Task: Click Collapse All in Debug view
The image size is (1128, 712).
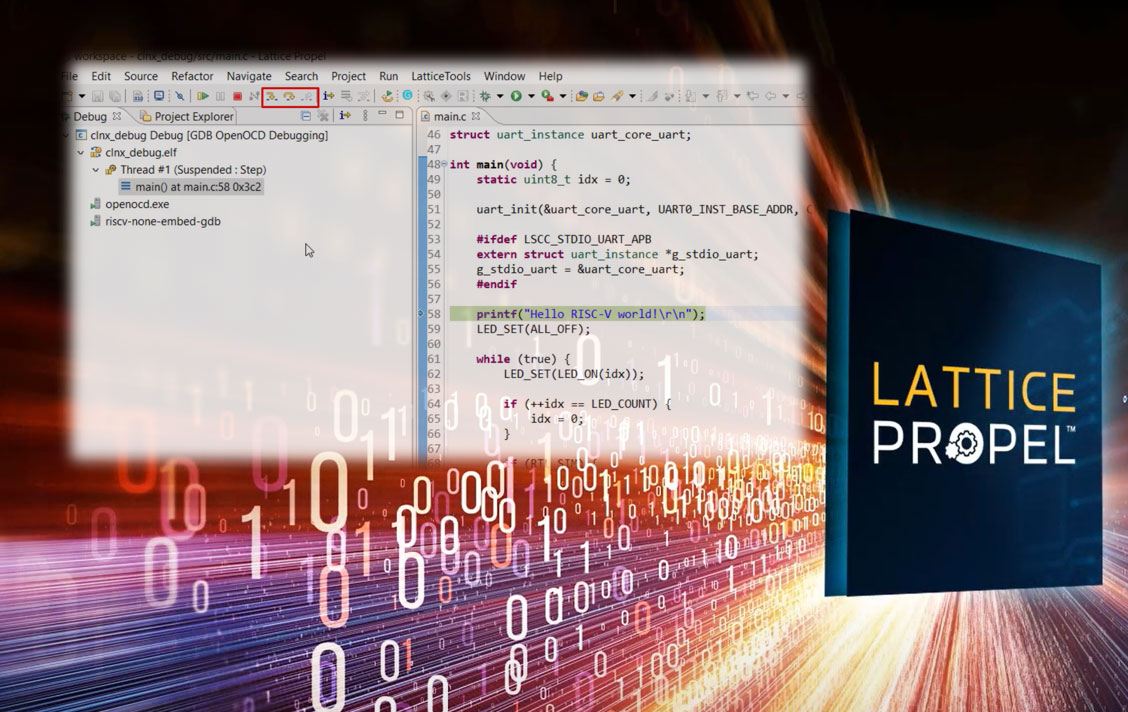Action: pos(306,116)
